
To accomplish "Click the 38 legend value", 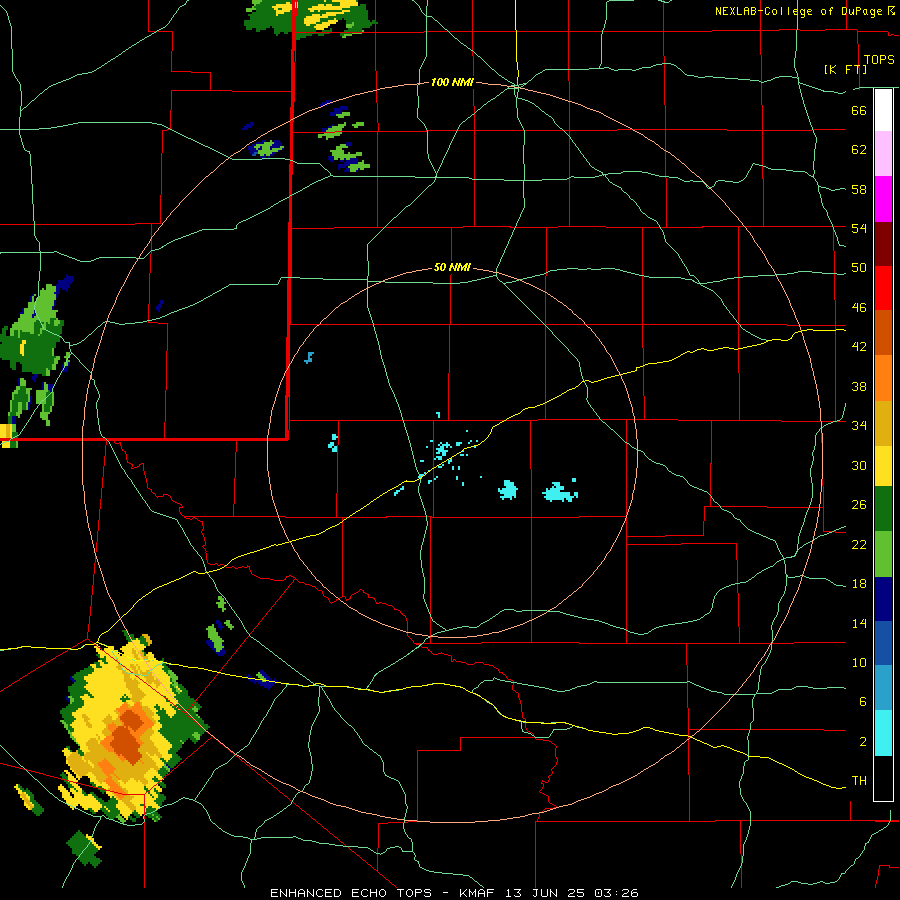I will tap(859, 387).
